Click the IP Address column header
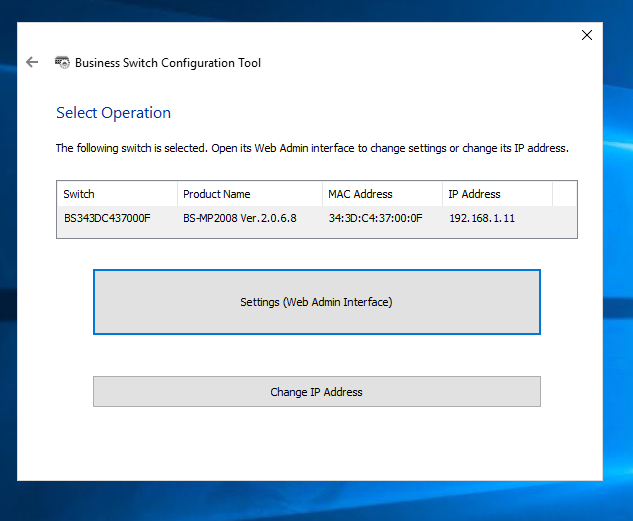This screenshot has width=633, height=521. tap(497, 194)
